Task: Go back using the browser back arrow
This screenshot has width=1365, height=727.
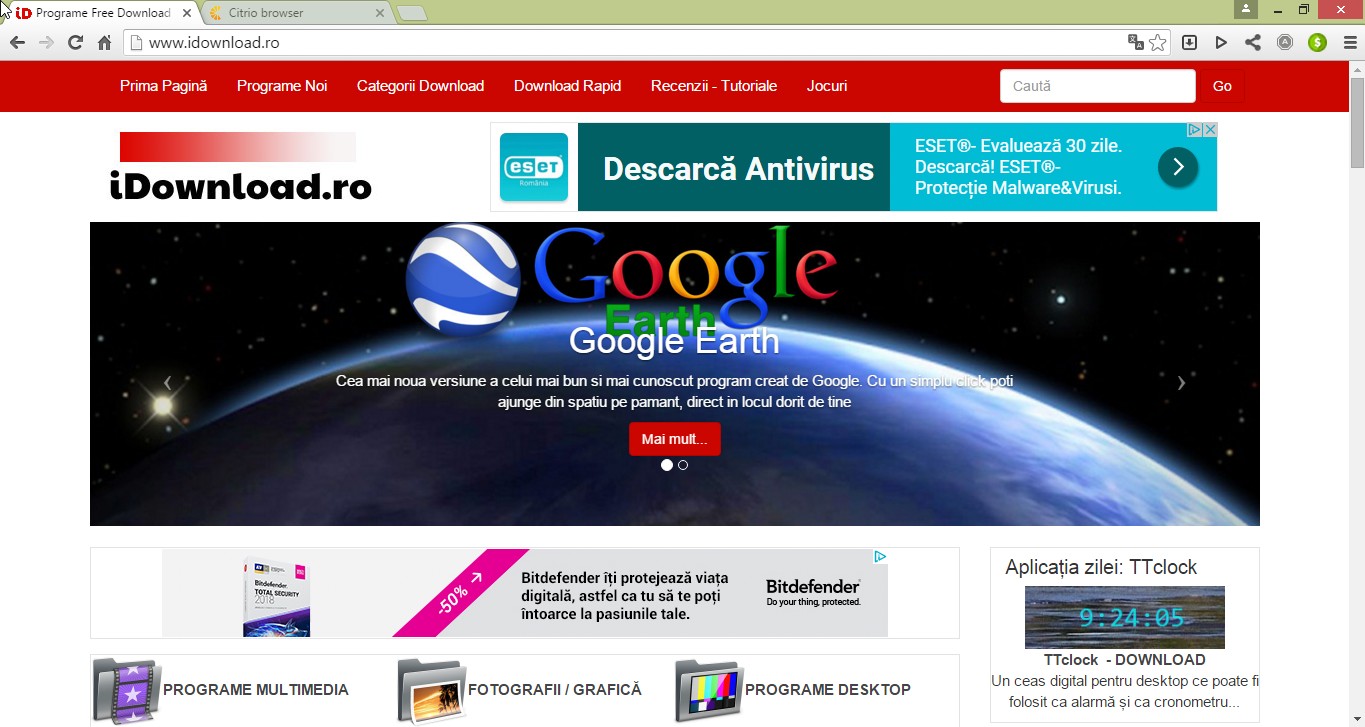Action: pyautogui.click(x=17, y=43)
